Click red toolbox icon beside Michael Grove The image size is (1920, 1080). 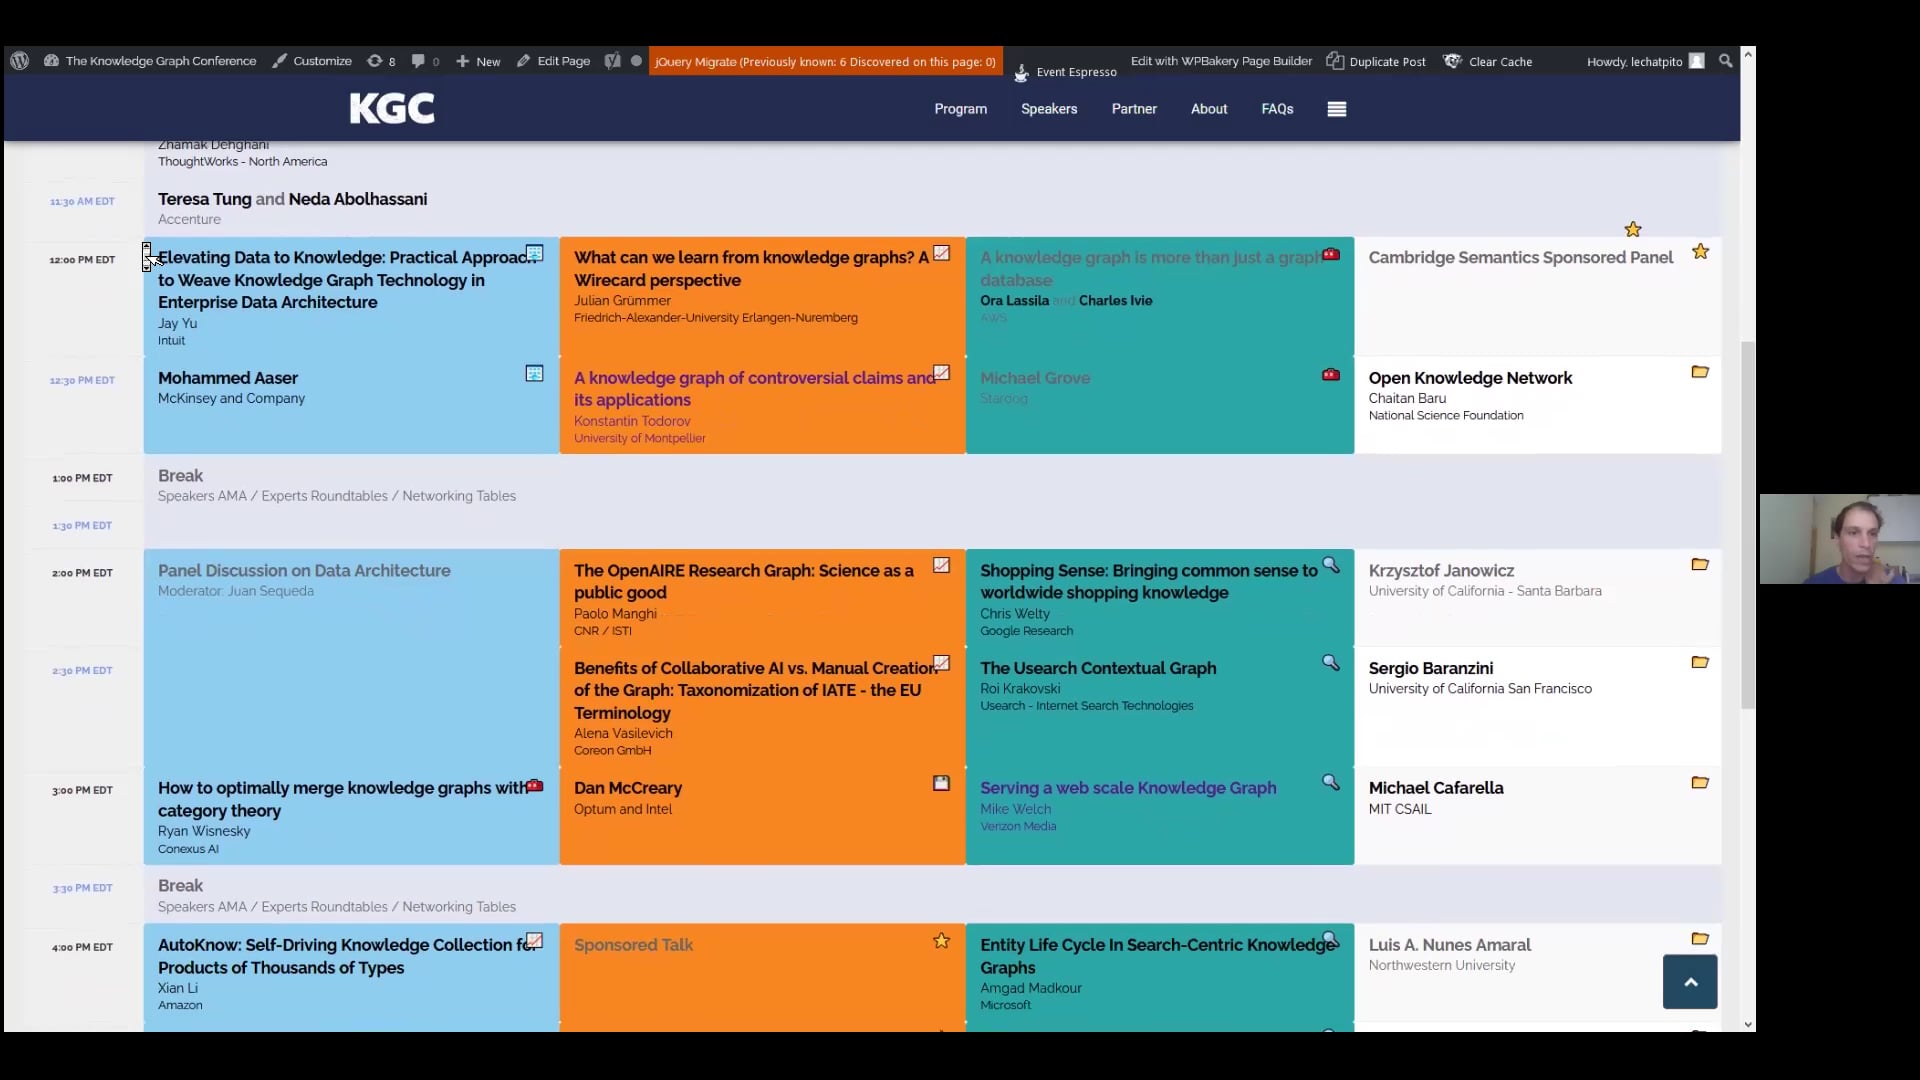point(1330,375)
